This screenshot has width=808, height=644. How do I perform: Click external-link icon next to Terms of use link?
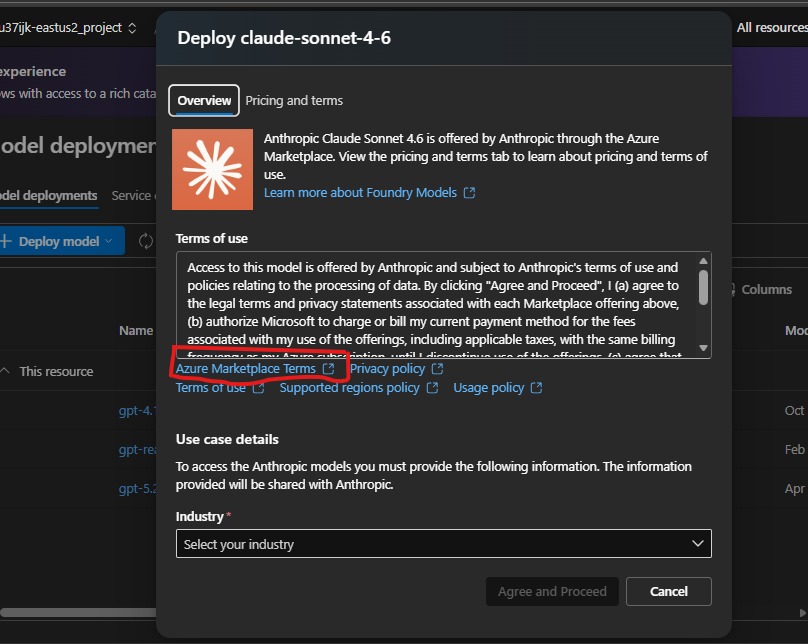[258, 387]
